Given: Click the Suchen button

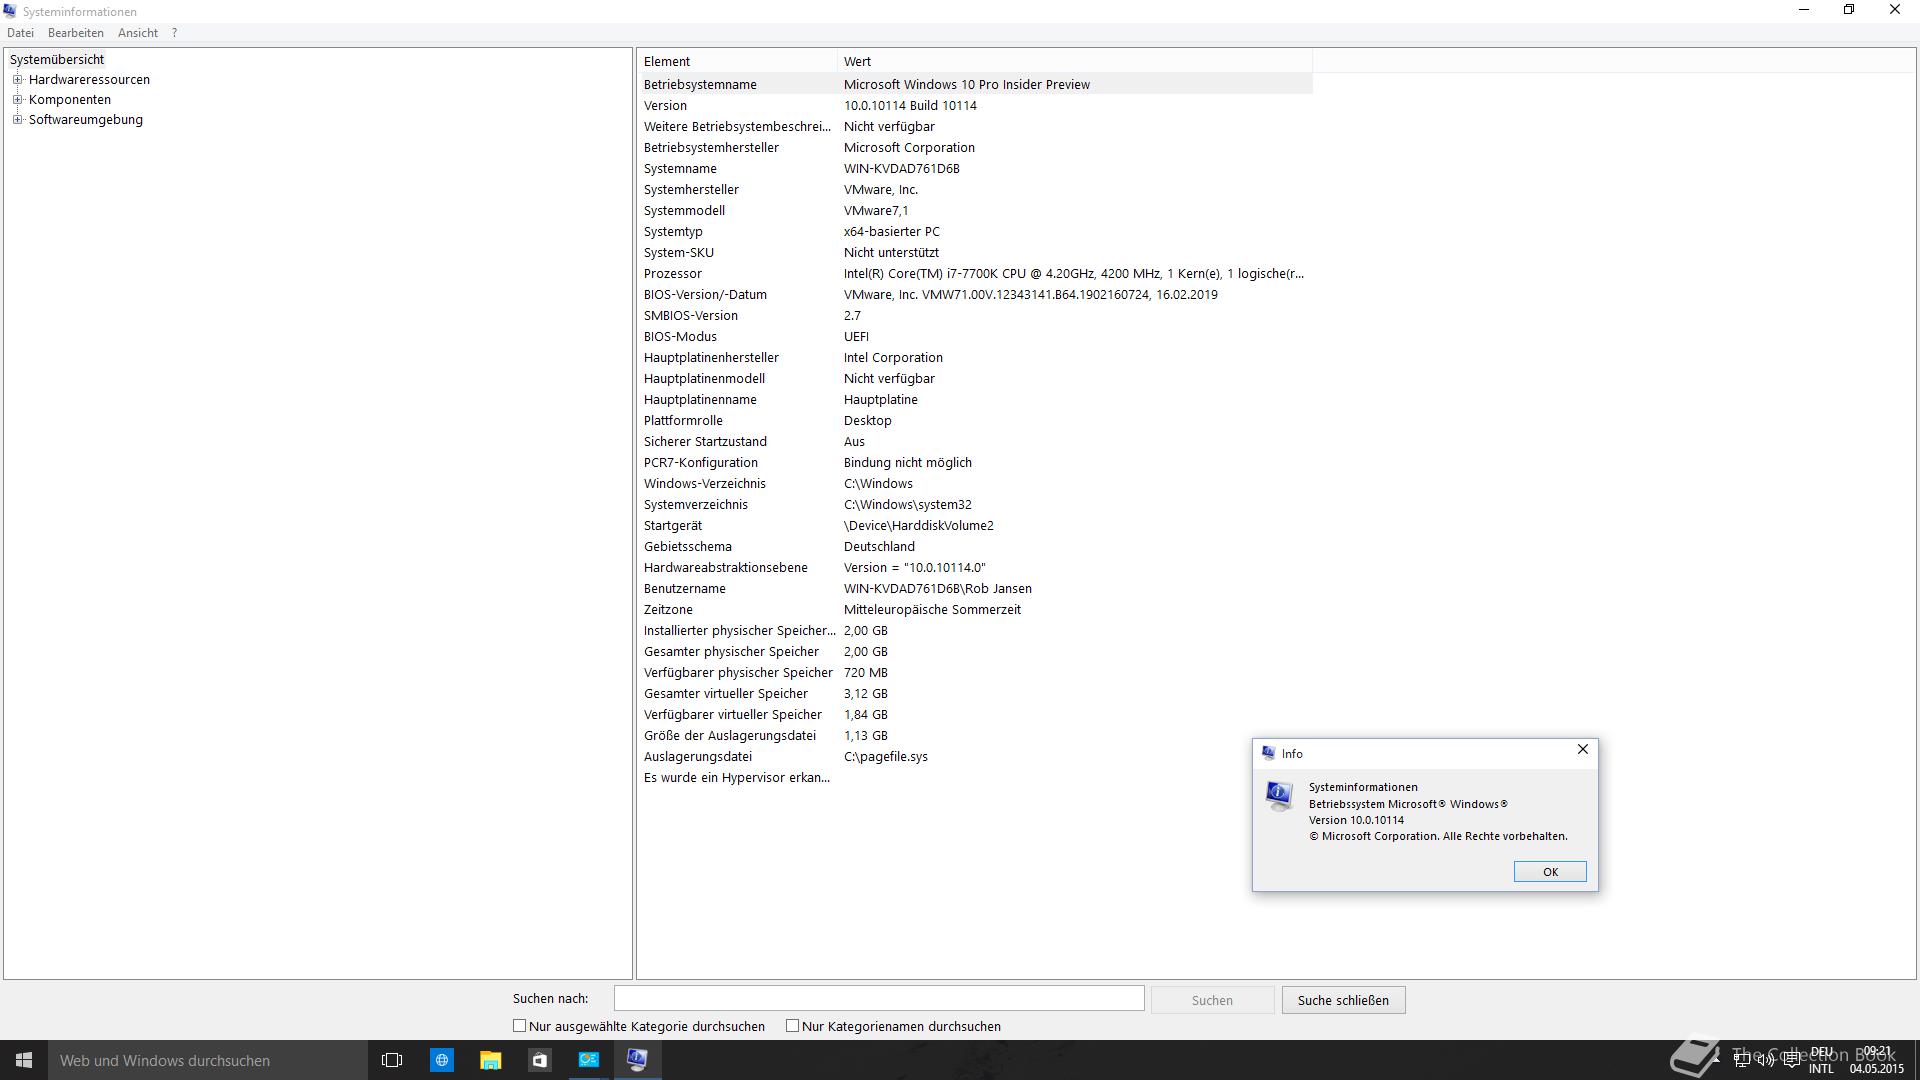Looking at the screenshot, I should pos(1212,1000).
